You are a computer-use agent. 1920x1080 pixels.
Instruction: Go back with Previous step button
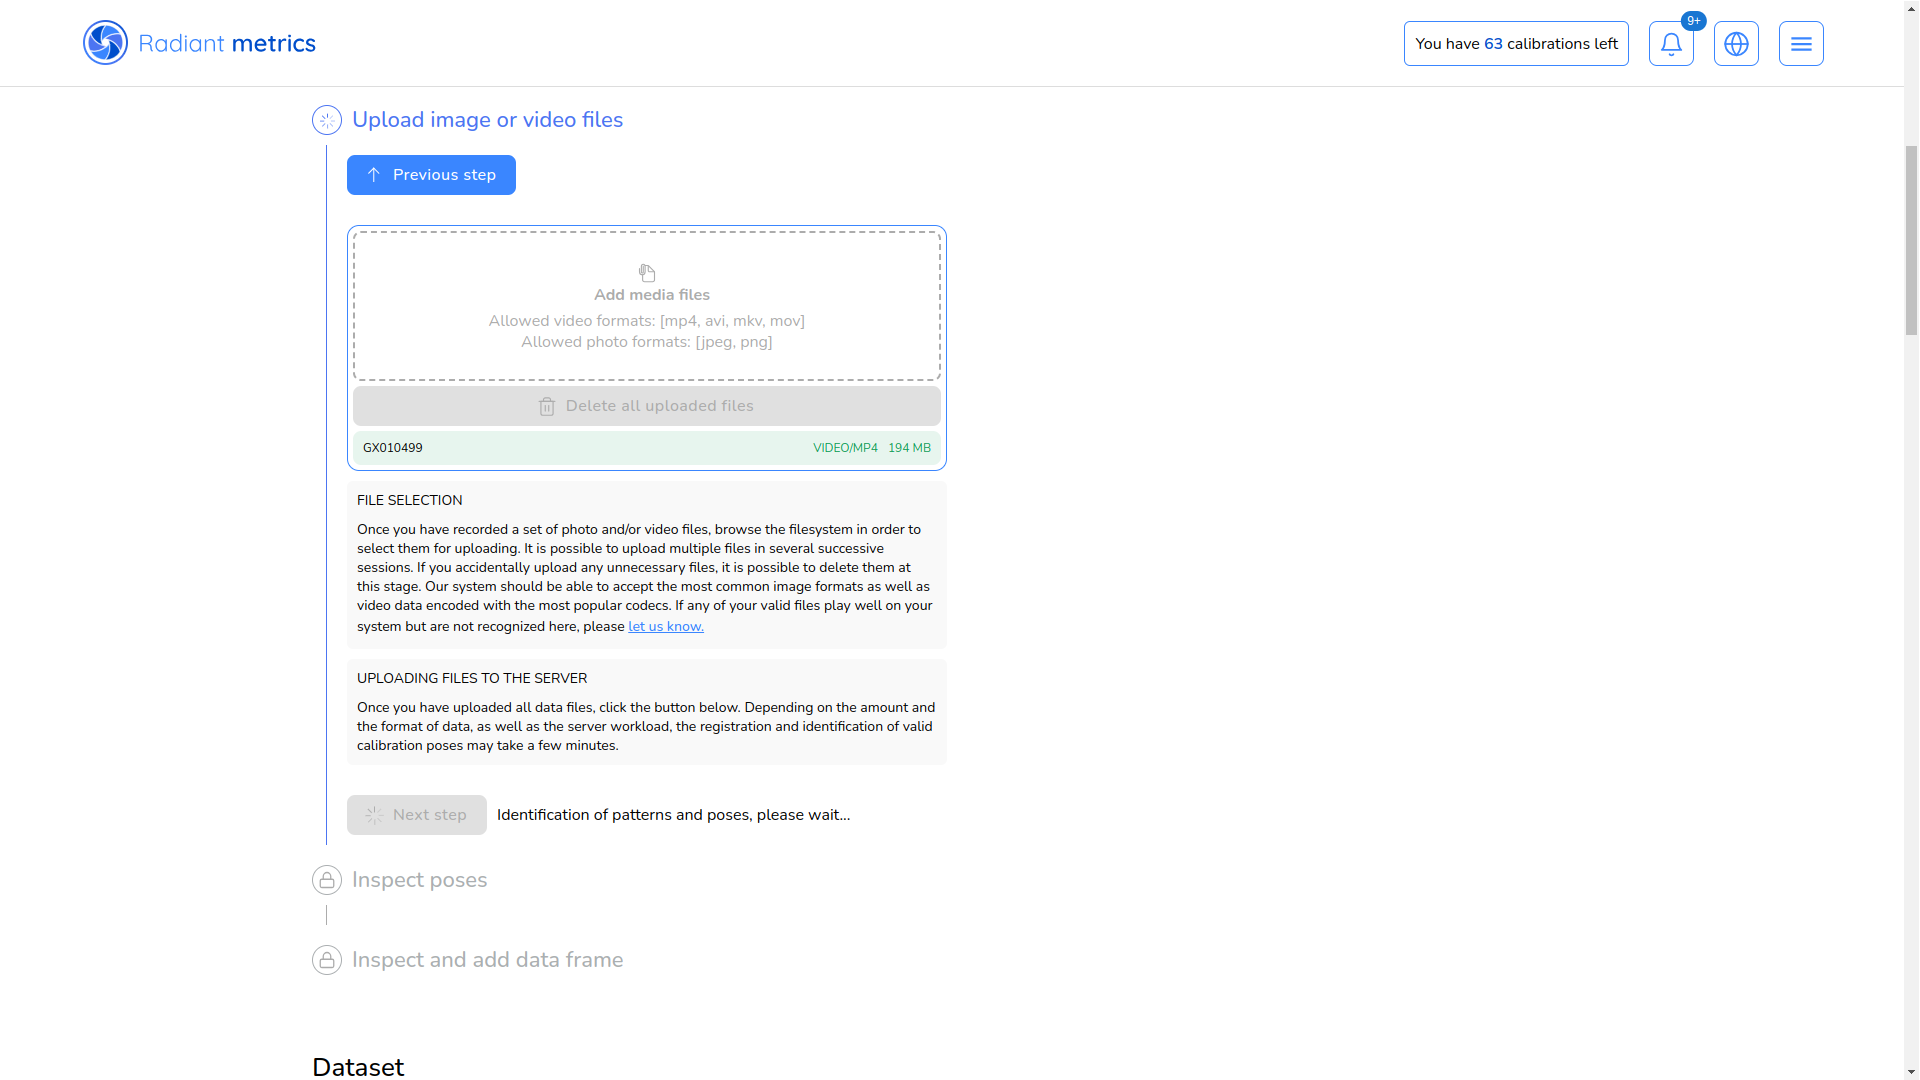[431, 175]
